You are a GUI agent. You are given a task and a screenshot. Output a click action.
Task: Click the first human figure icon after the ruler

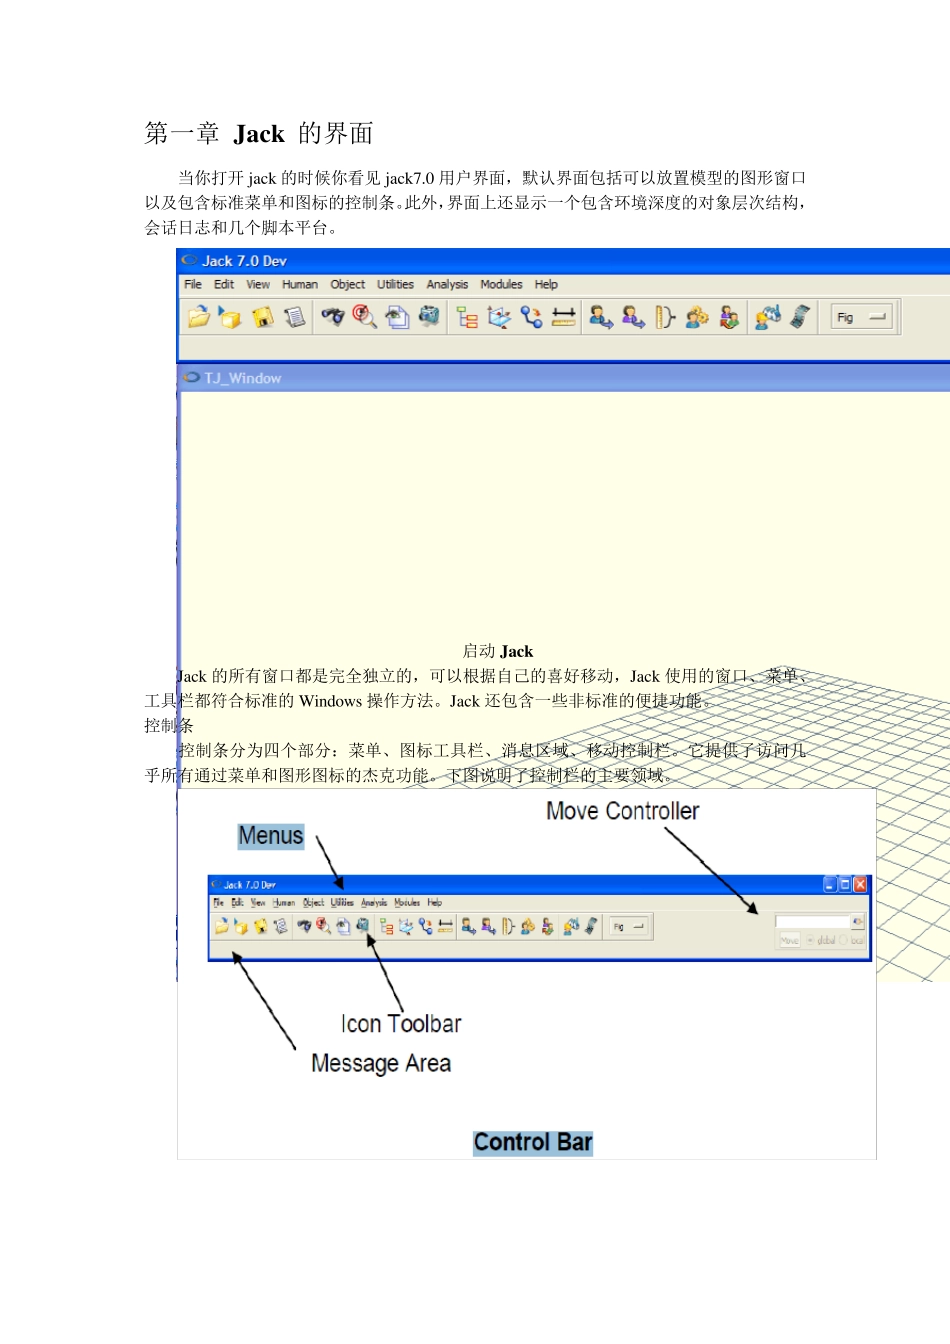click(600, 317)
